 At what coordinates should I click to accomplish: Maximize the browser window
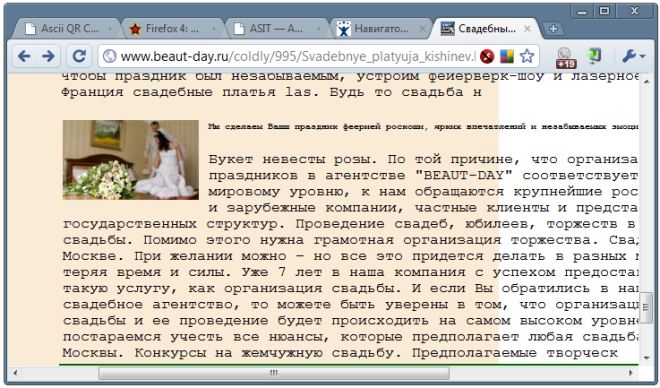(x=604, y=11)
